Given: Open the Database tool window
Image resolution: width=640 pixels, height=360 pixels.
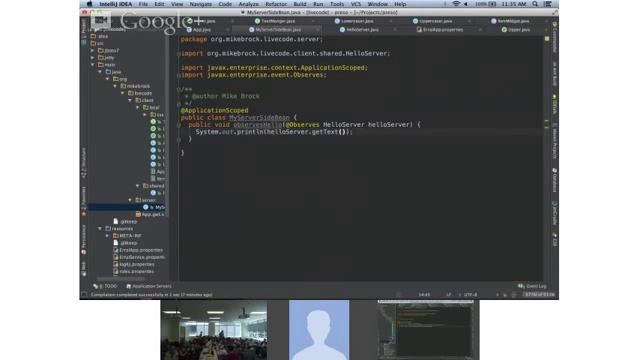Looking at the screenshot, I should [555, 180].
